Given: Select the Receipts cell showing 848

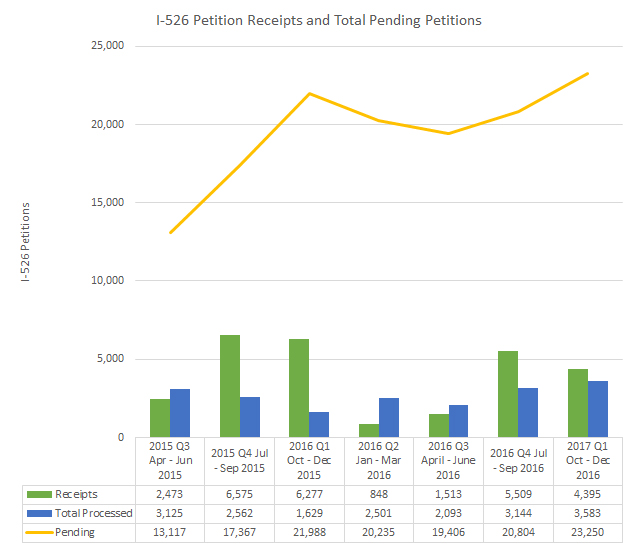Looking at the screenshot, I should click(x=380, y=494).
